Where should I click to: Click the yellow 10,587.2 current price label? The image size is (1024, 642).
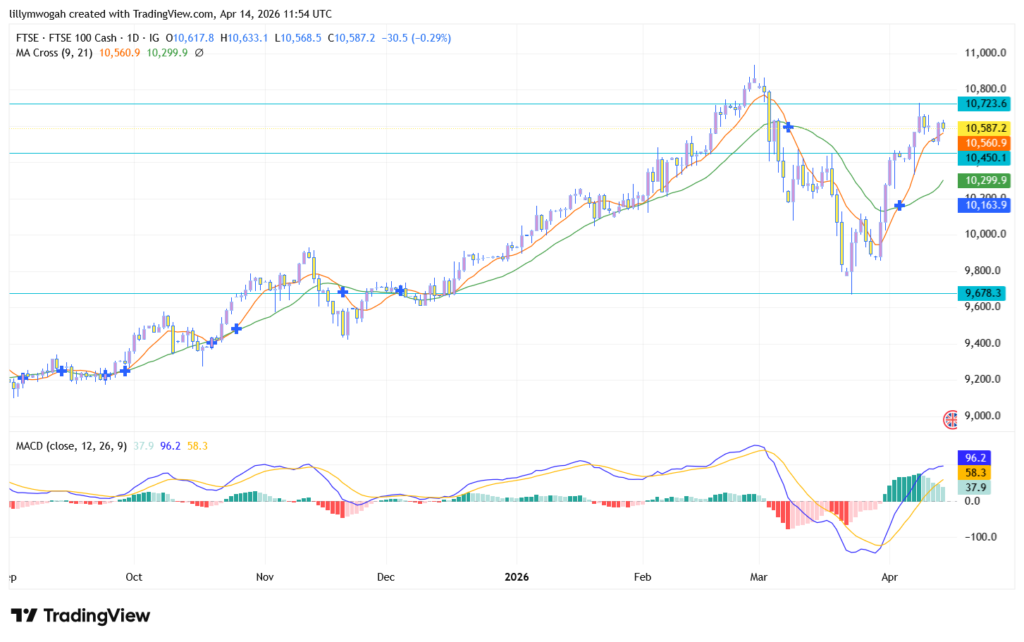click(x=983, y=128)
